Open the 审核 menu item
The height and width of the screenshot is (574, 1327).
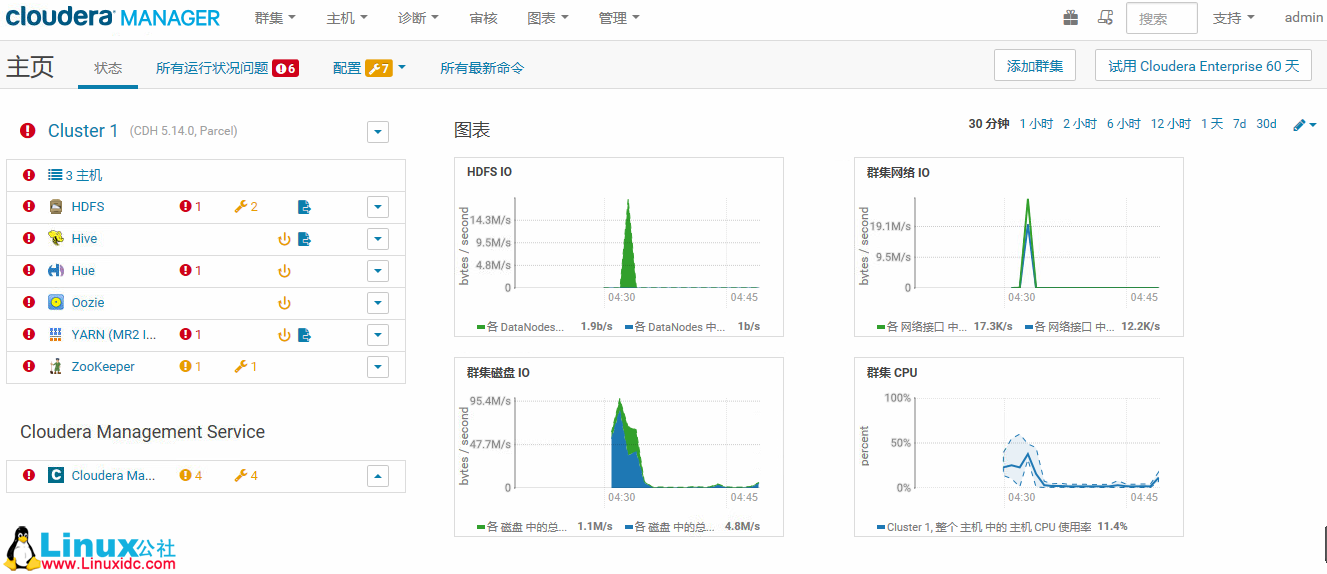[483, 18]
